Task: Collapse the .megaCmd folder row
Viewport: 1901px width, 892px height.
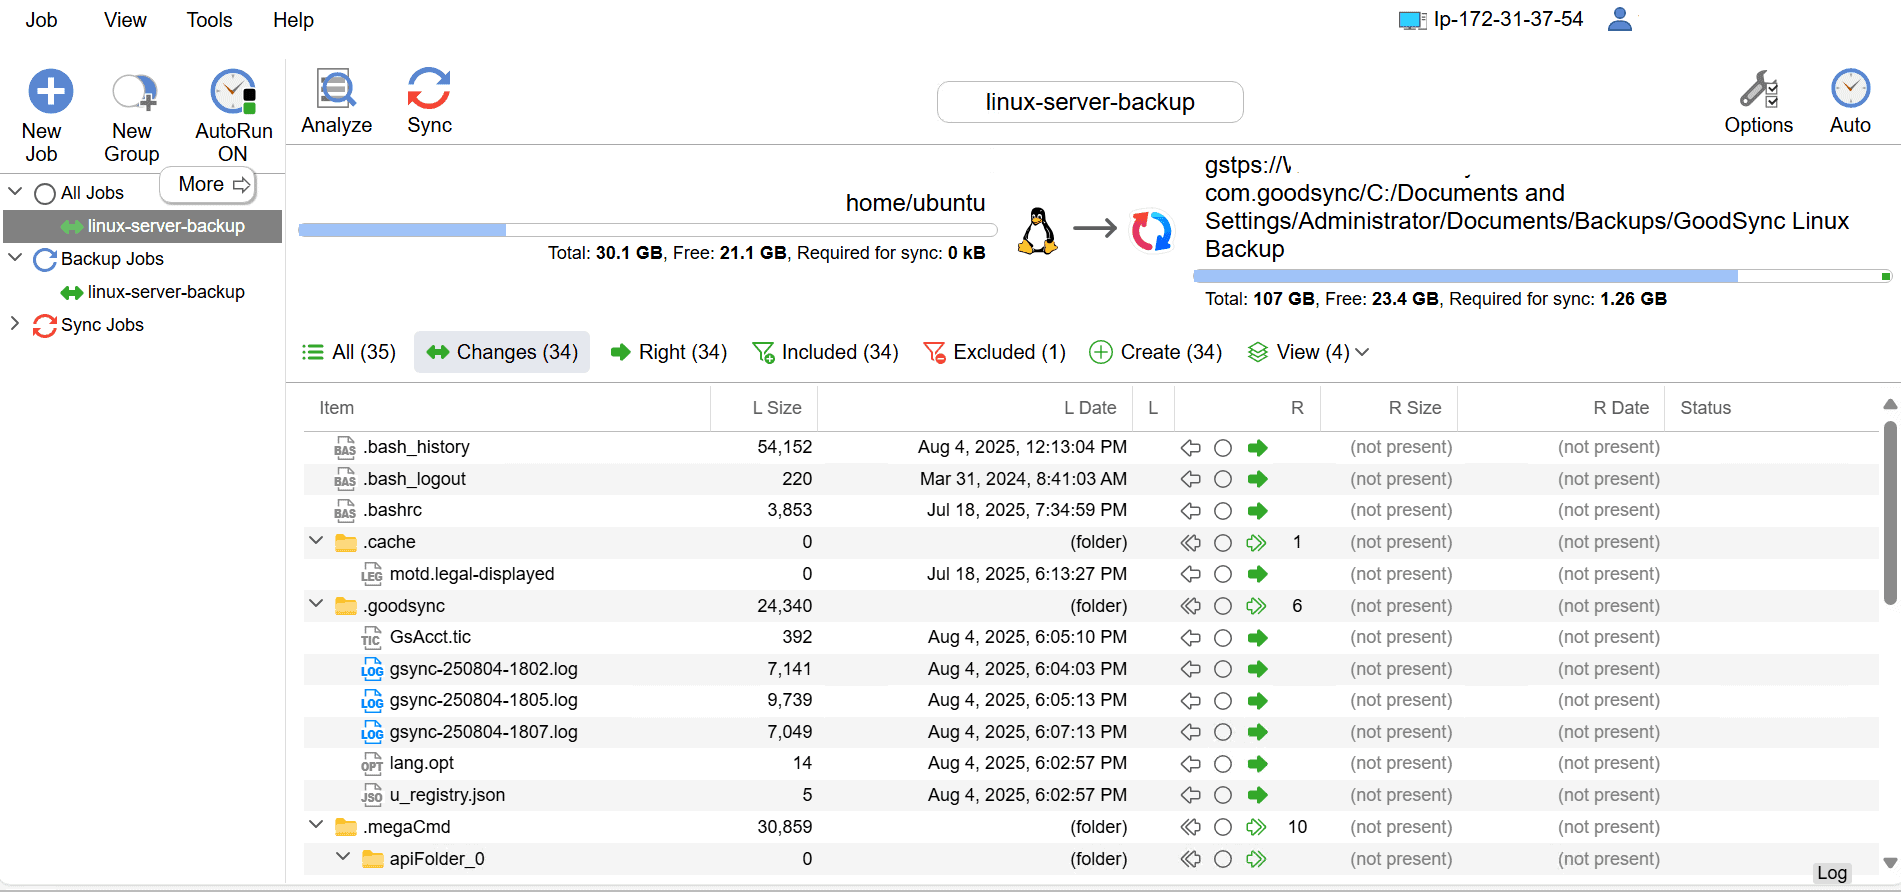Action: tap(316, 825)
